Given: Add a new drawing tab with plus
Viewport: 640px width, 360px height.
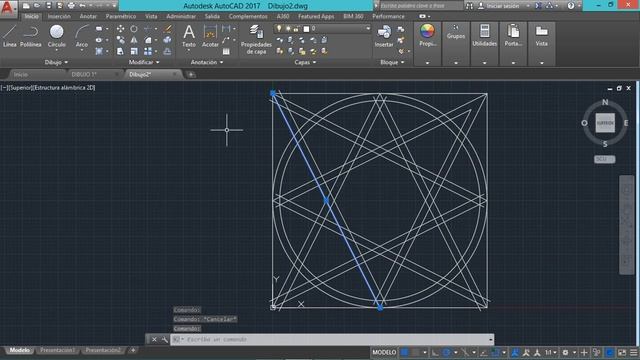Looking at the screenshot, I should [x=191, y=75].
